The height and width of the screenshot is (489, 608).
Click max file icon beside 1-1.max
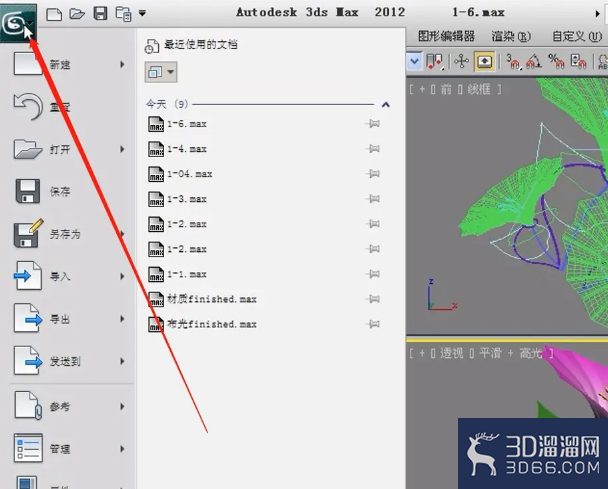click(156, 274)
